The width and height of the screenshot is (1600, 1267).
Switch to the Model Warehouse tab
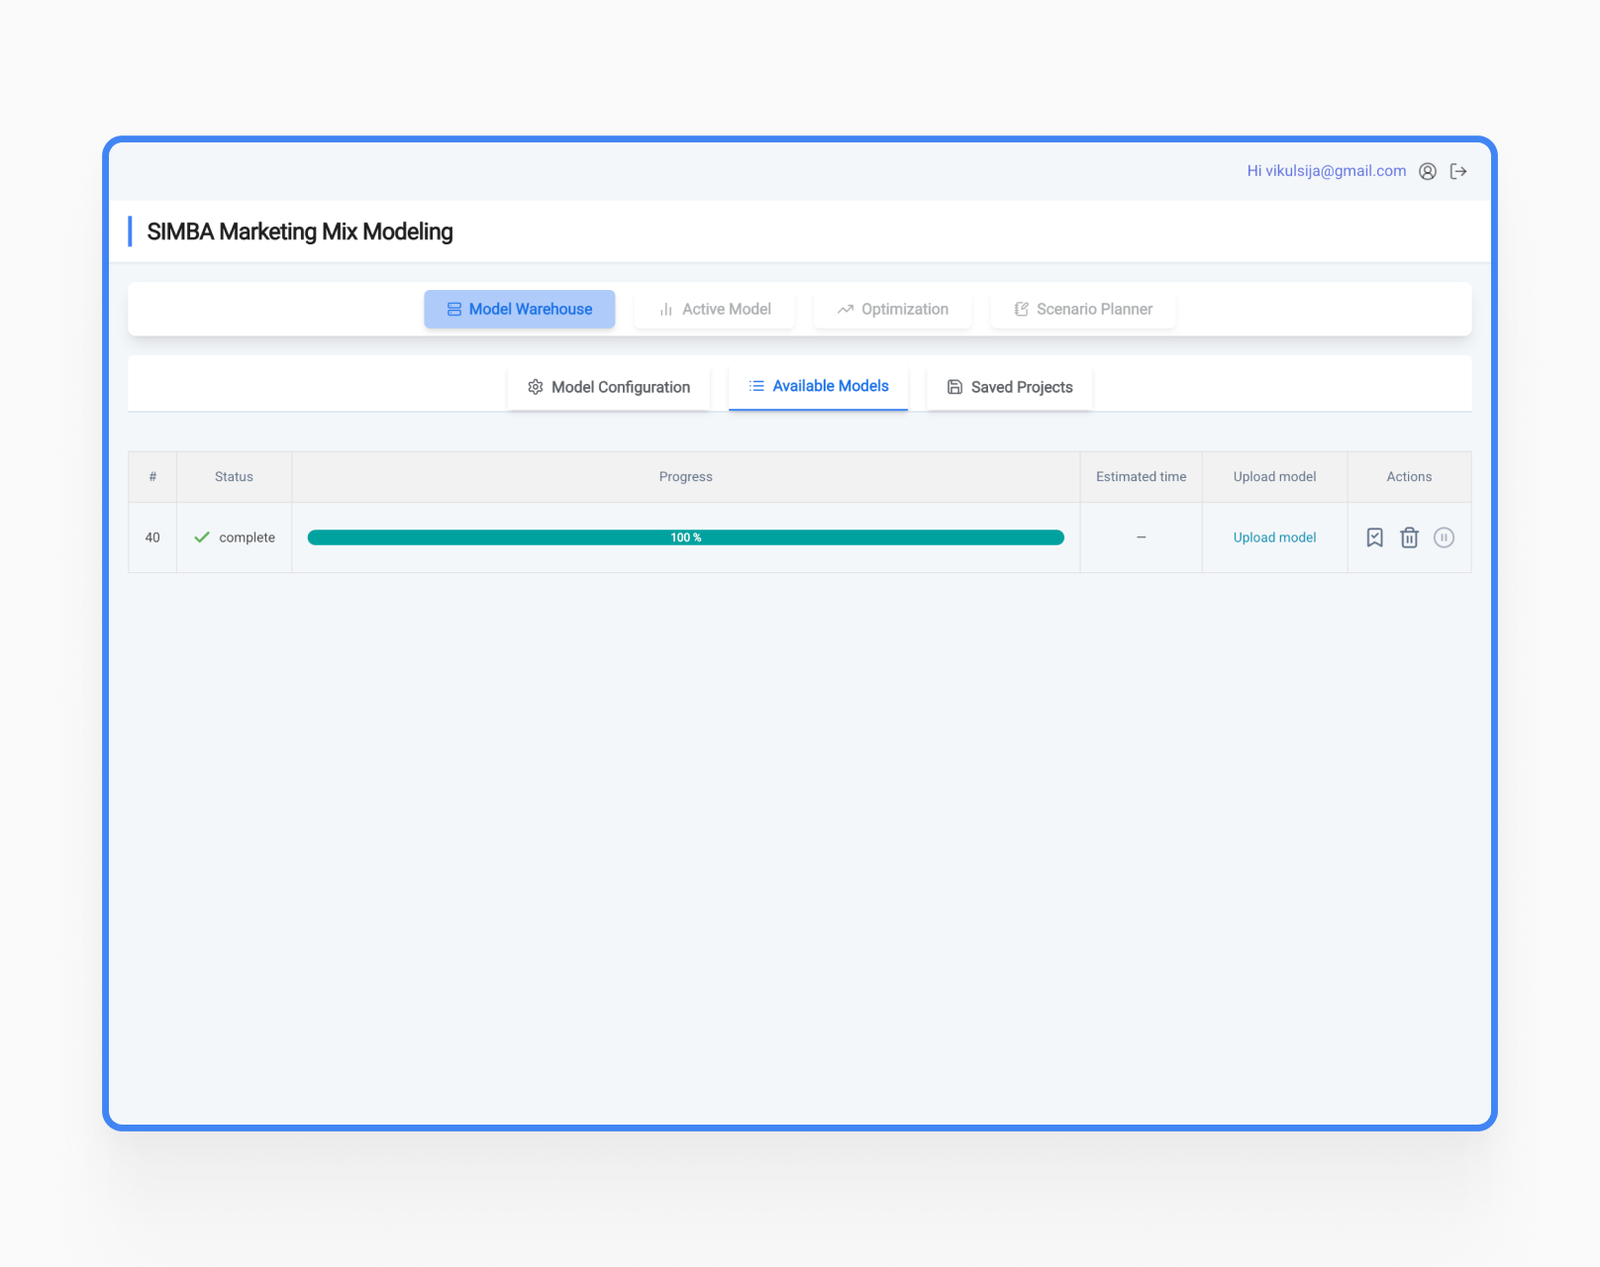[519, 309]
